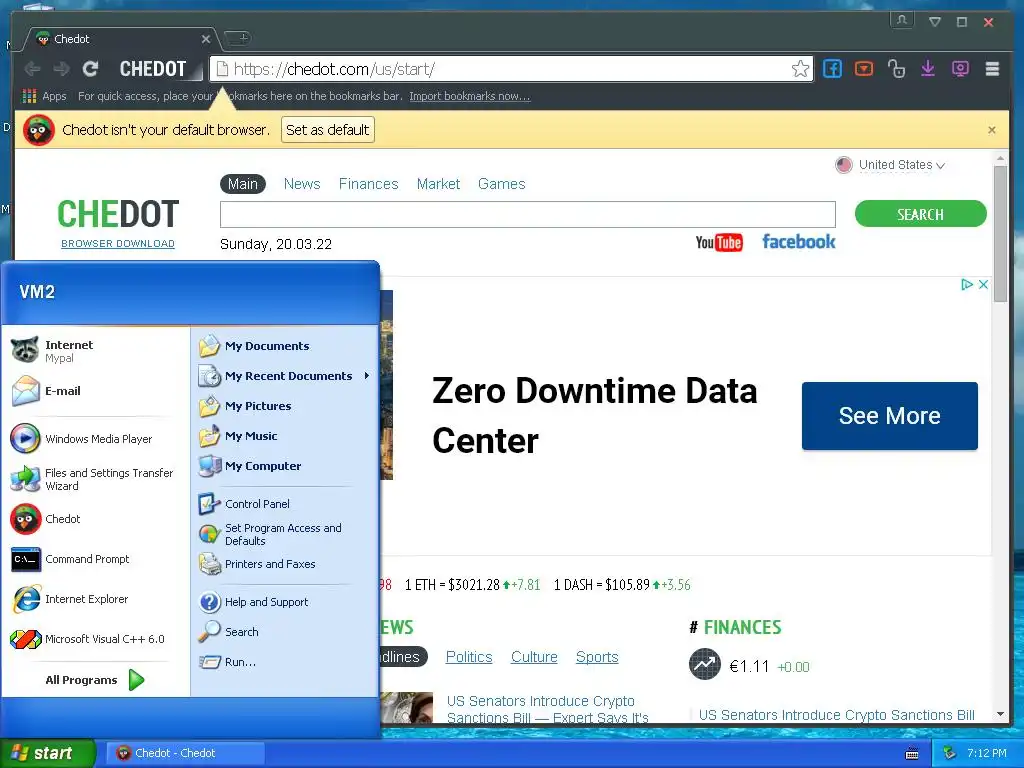Launch Chedot from the Start menu

[96, 519]
